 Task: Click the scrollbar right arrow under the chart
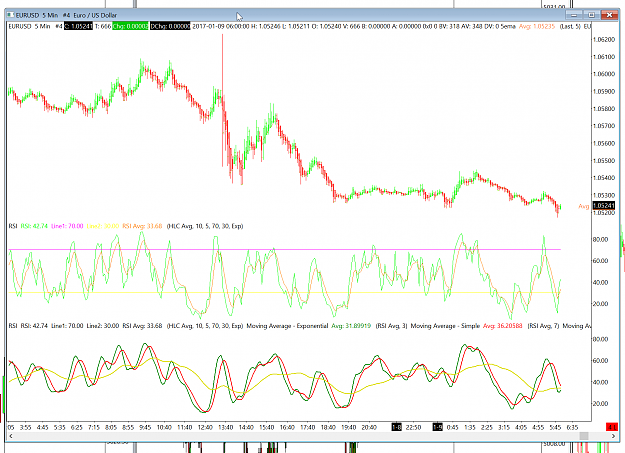[x=613, y=436]
